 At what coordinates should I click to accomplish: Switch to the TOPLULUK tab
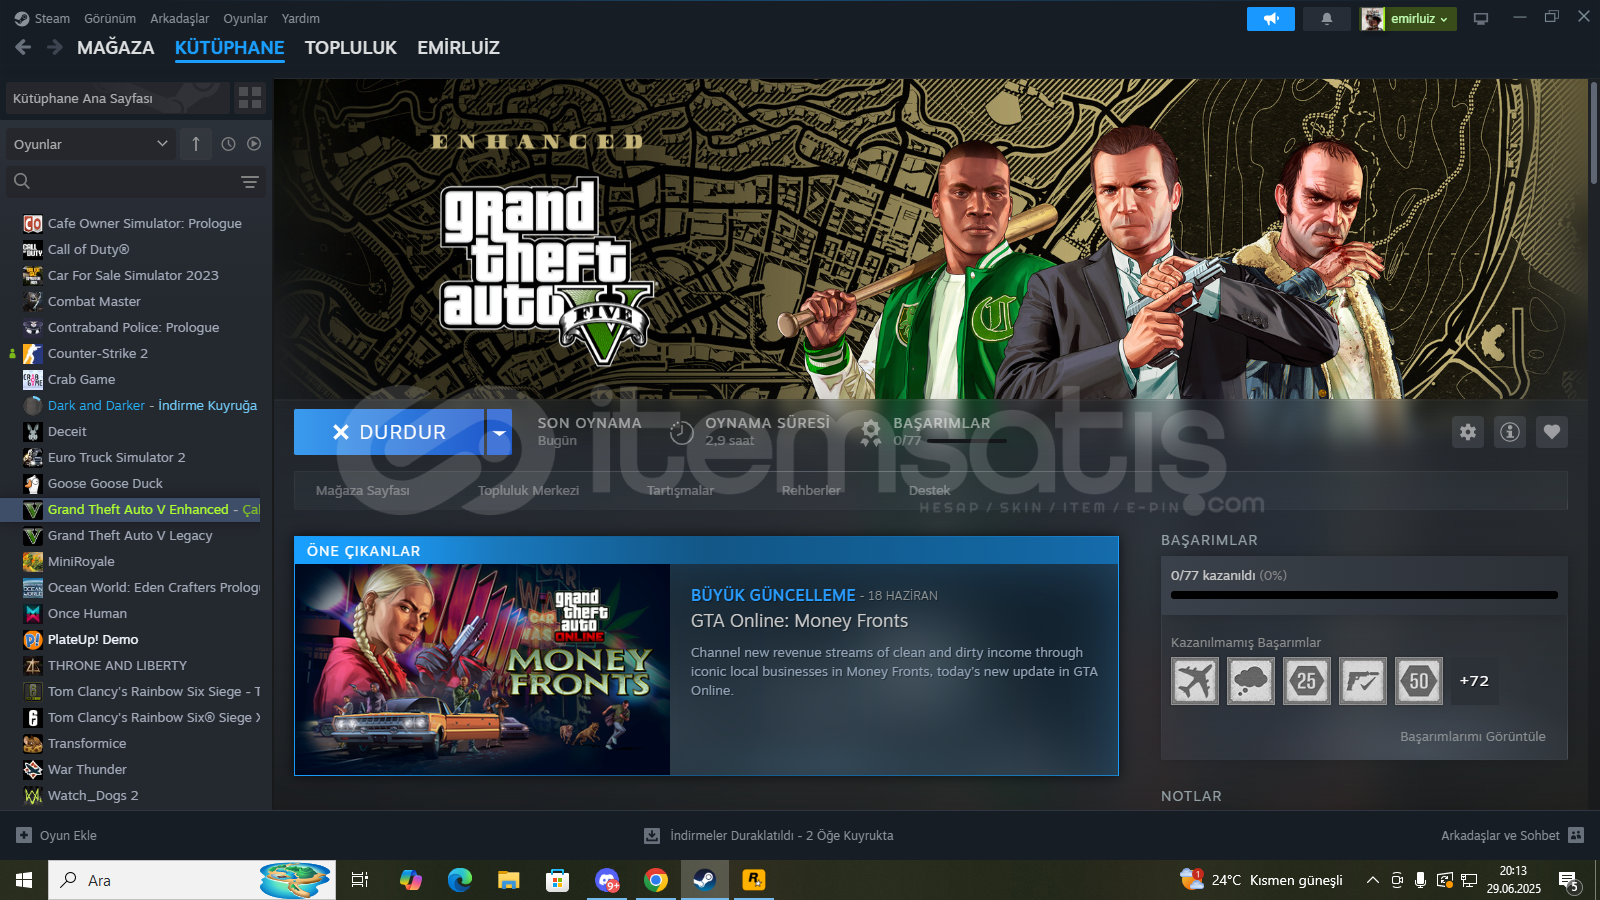[351, 47]
